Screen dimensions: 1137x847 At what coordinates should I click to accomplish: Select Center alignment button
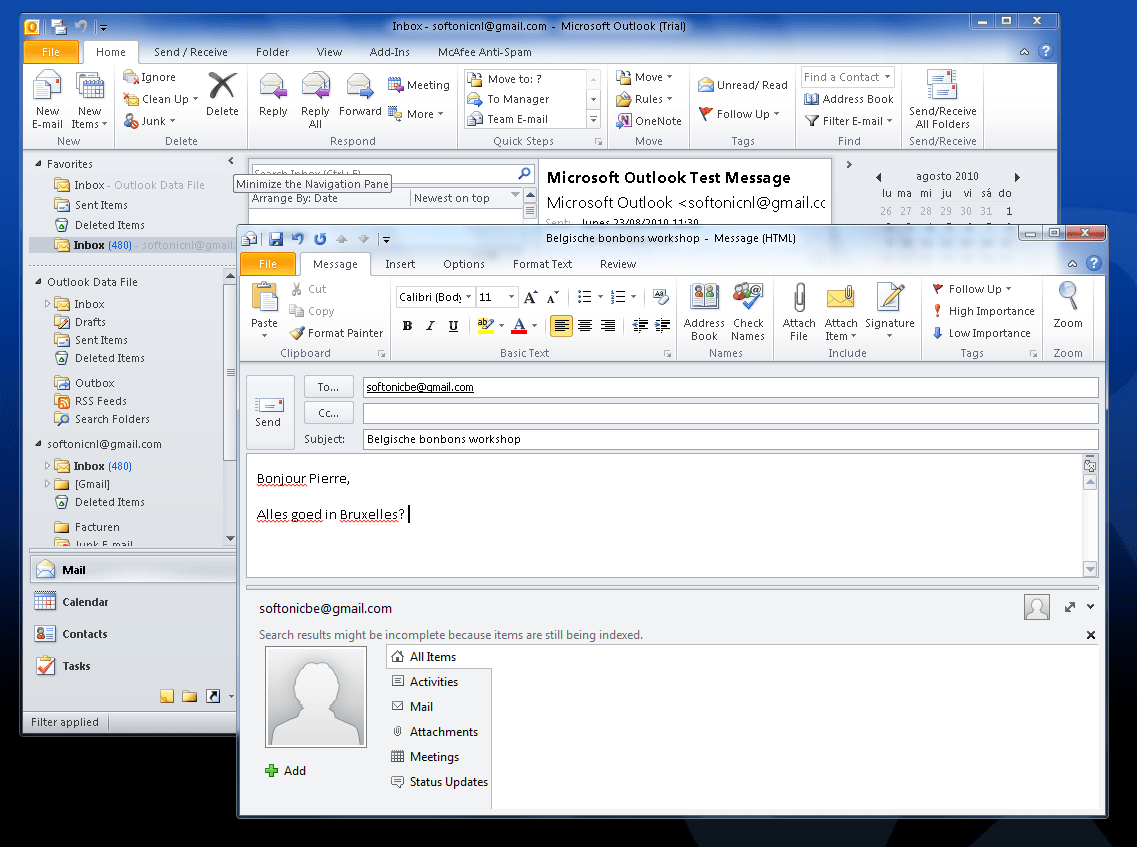(584, 326)
